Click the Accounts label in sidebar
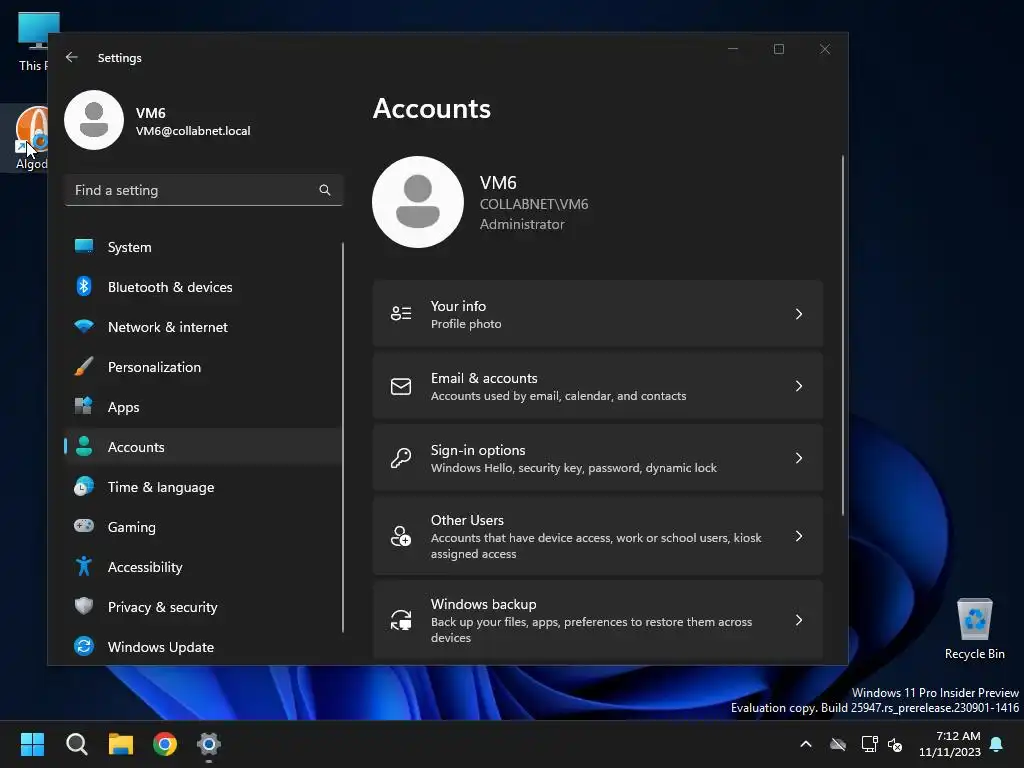Image resolution: width=1024 pixels, height=768 pixels. click(136, 447)
